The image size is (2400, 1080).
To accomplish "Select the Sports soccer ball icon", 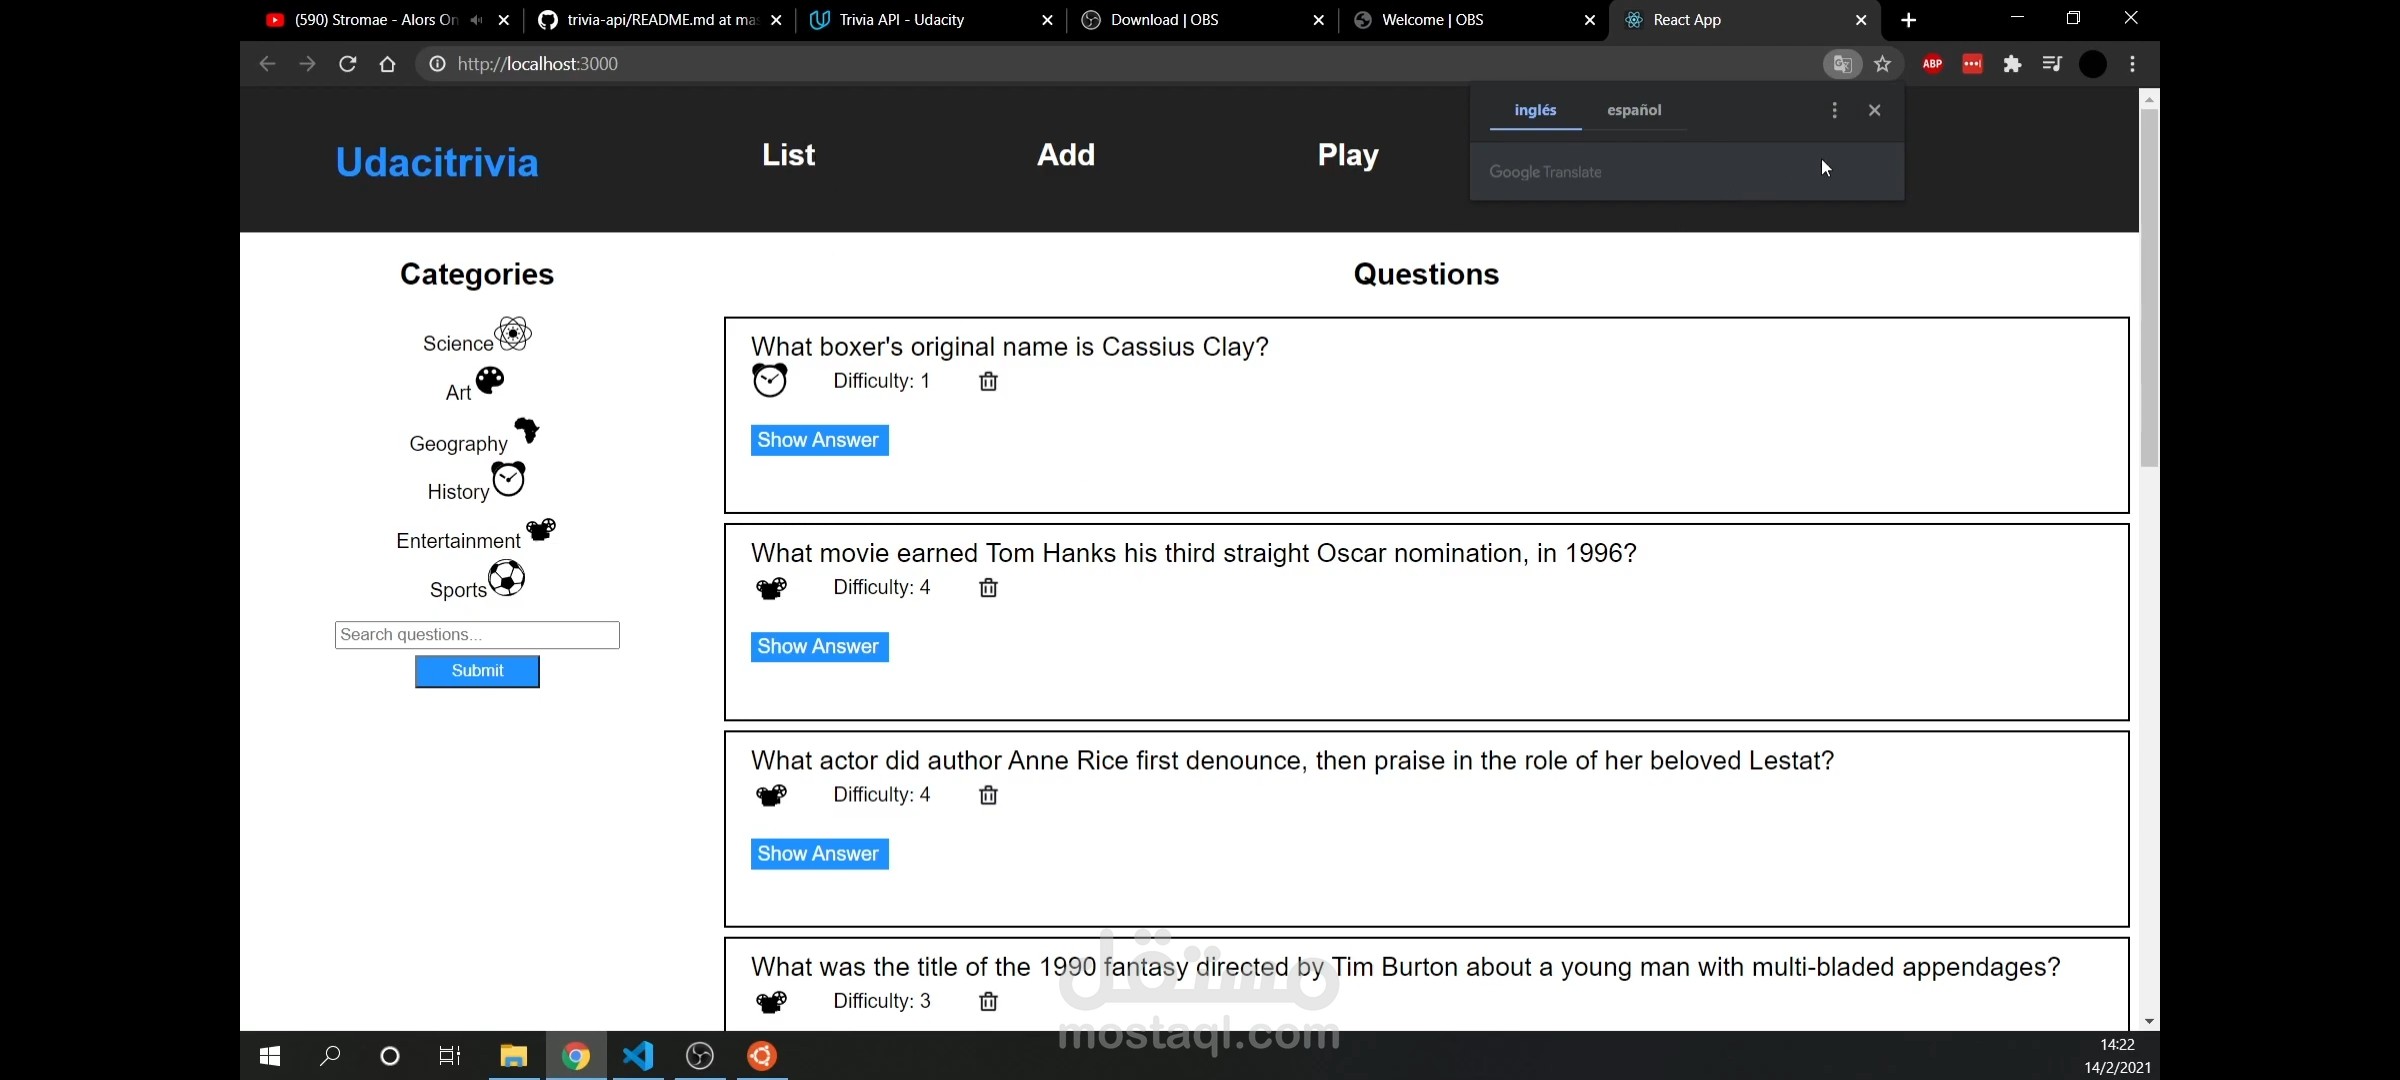I will coord(507,578).
